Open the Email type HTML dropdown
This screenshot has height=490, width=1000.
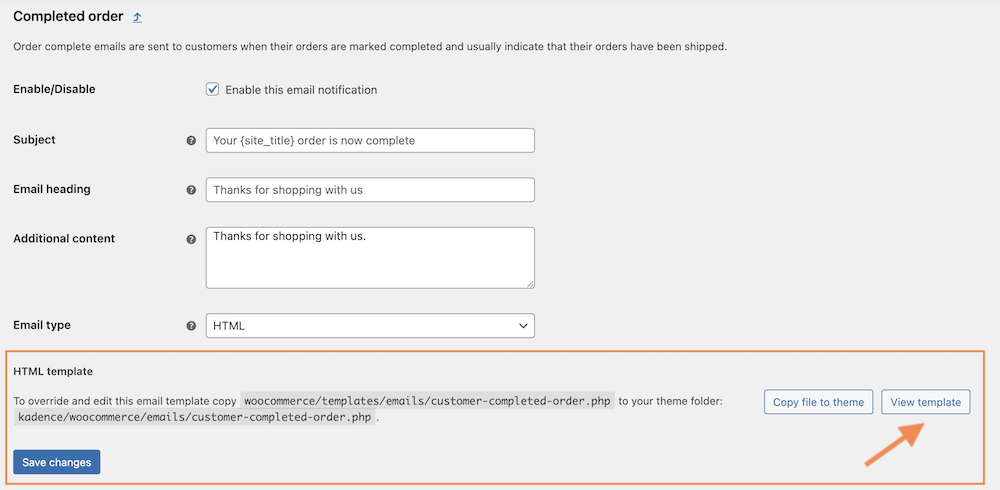pos(370,325)
